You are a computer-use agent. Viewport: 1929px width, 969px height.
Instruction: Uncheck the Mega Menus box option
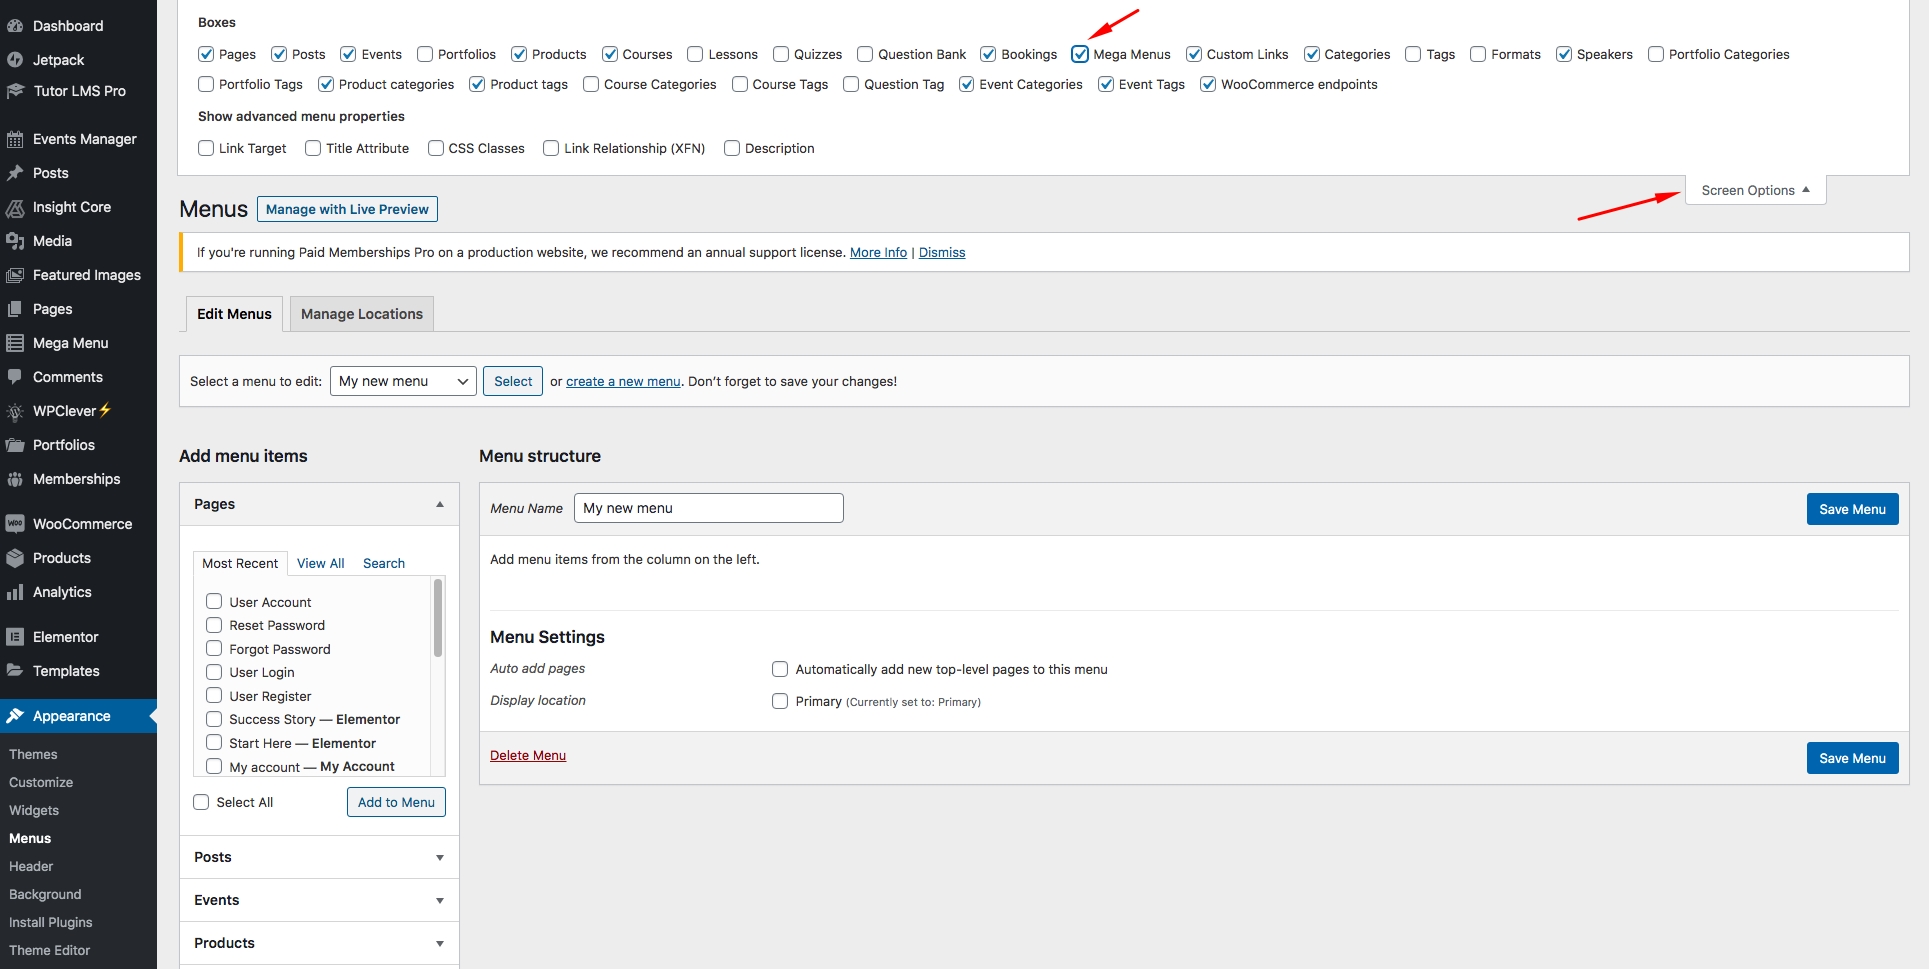click(1080, 54)
